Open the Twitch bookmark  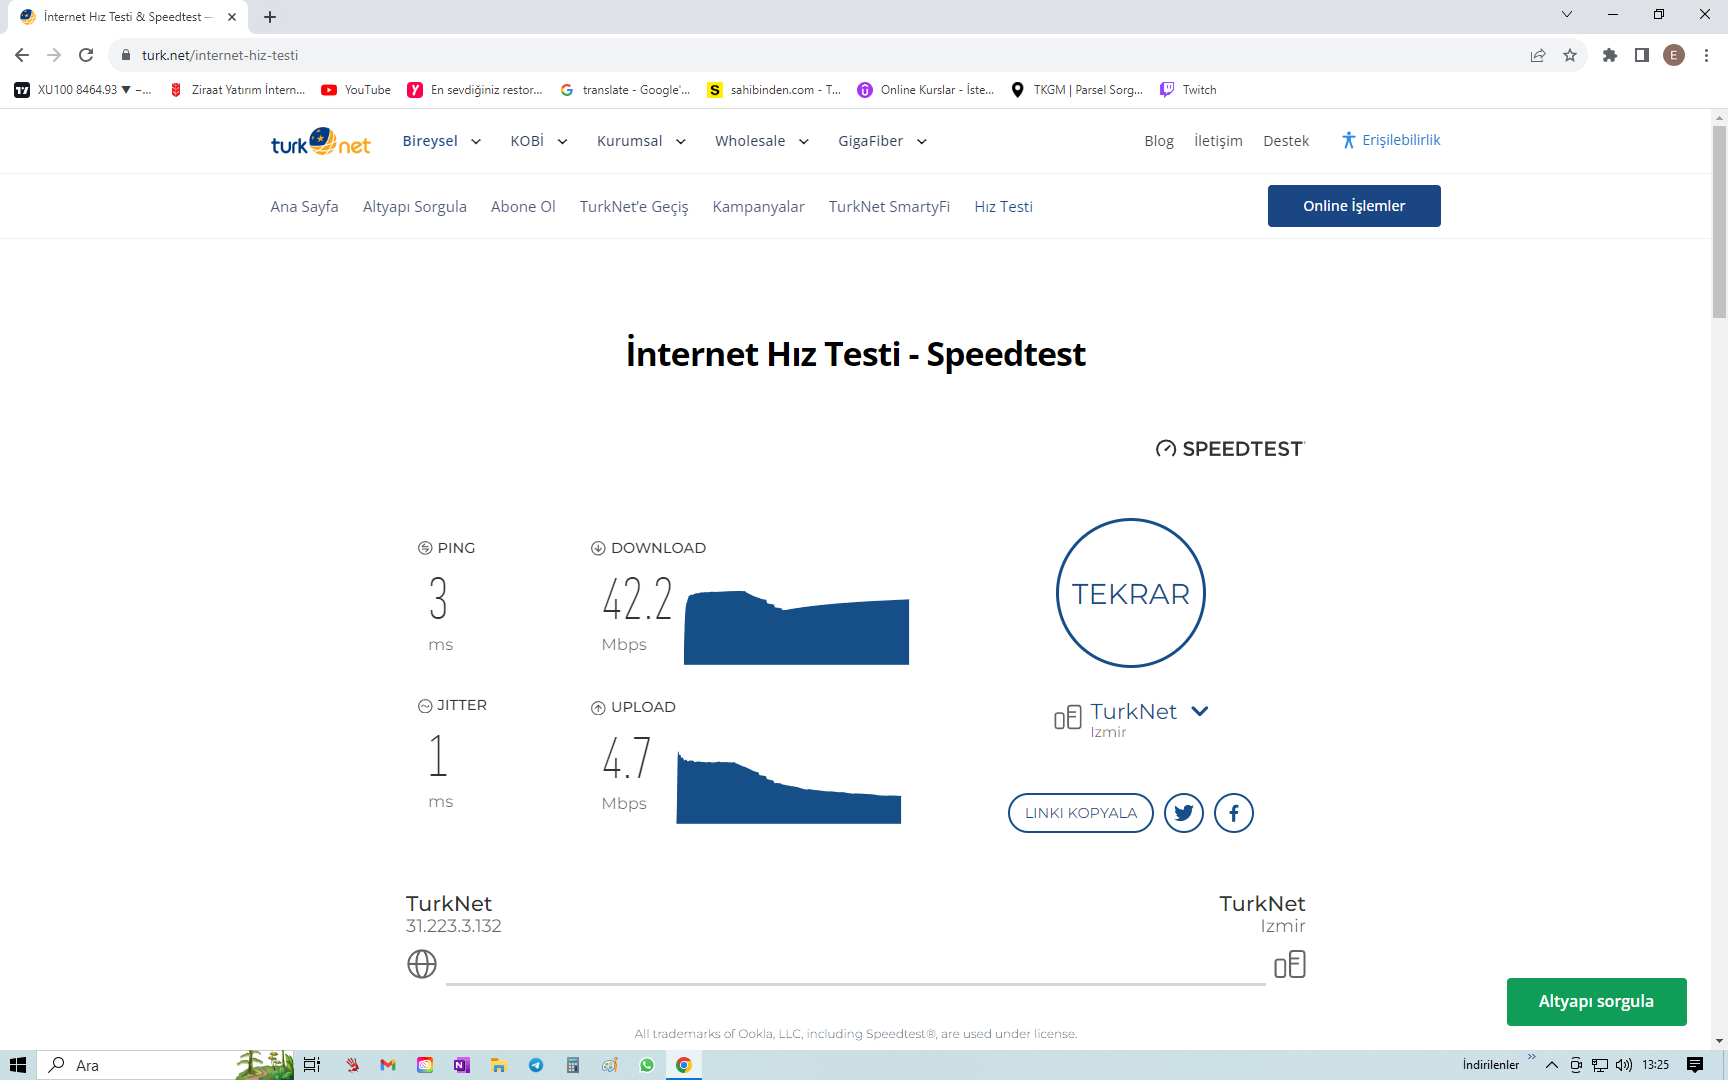pyautogui.click(x=1188, y=90)
